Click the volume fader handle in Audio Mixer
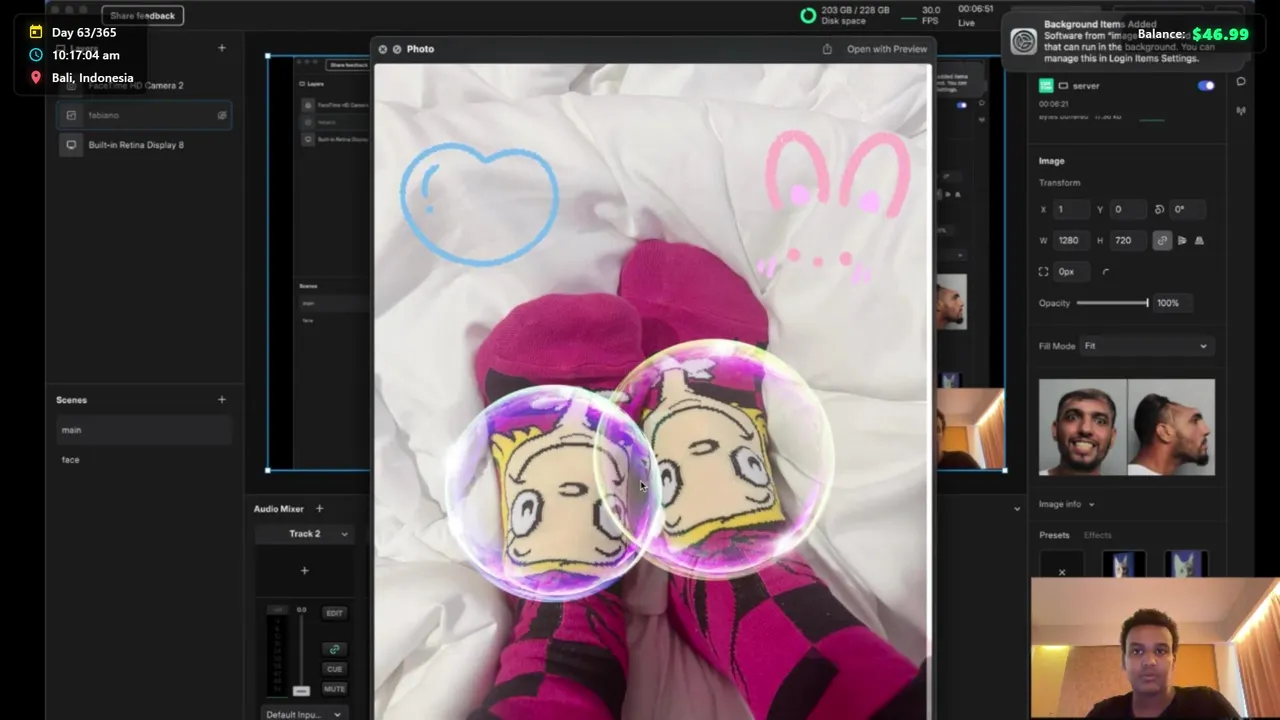The image size is (1280, 720). pos(301,691)
